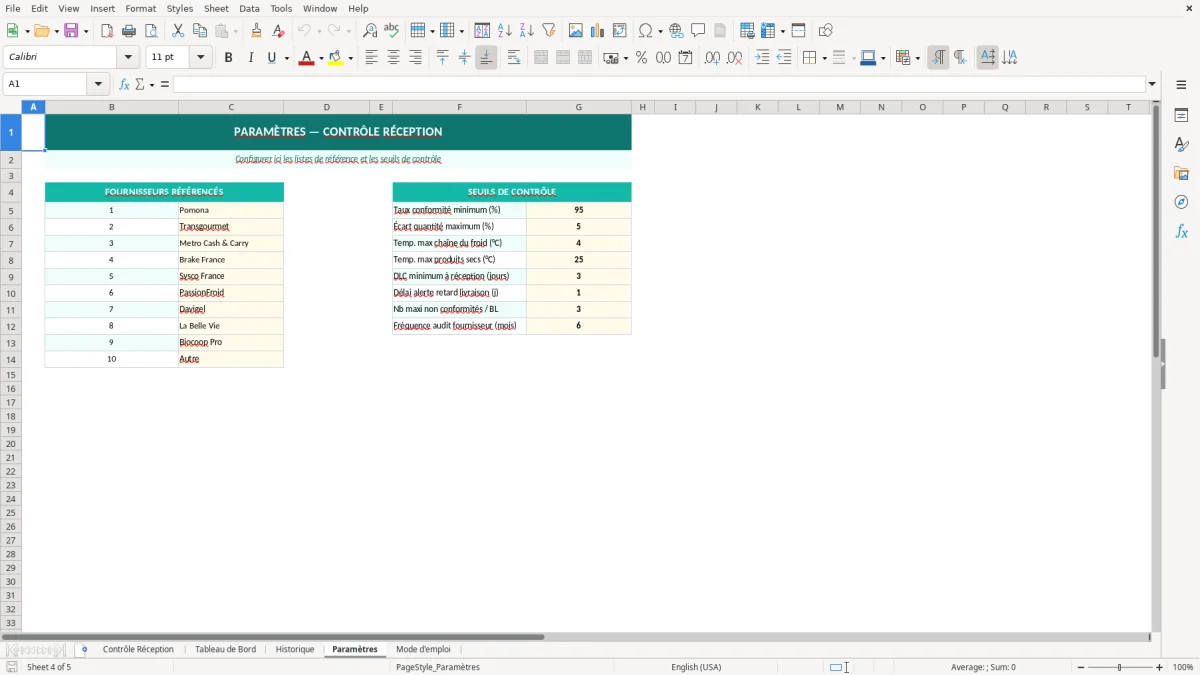Open Sidebar Gallery panel icon
This screenshot has height=675, width=1200.
(x=1181, y=174)
